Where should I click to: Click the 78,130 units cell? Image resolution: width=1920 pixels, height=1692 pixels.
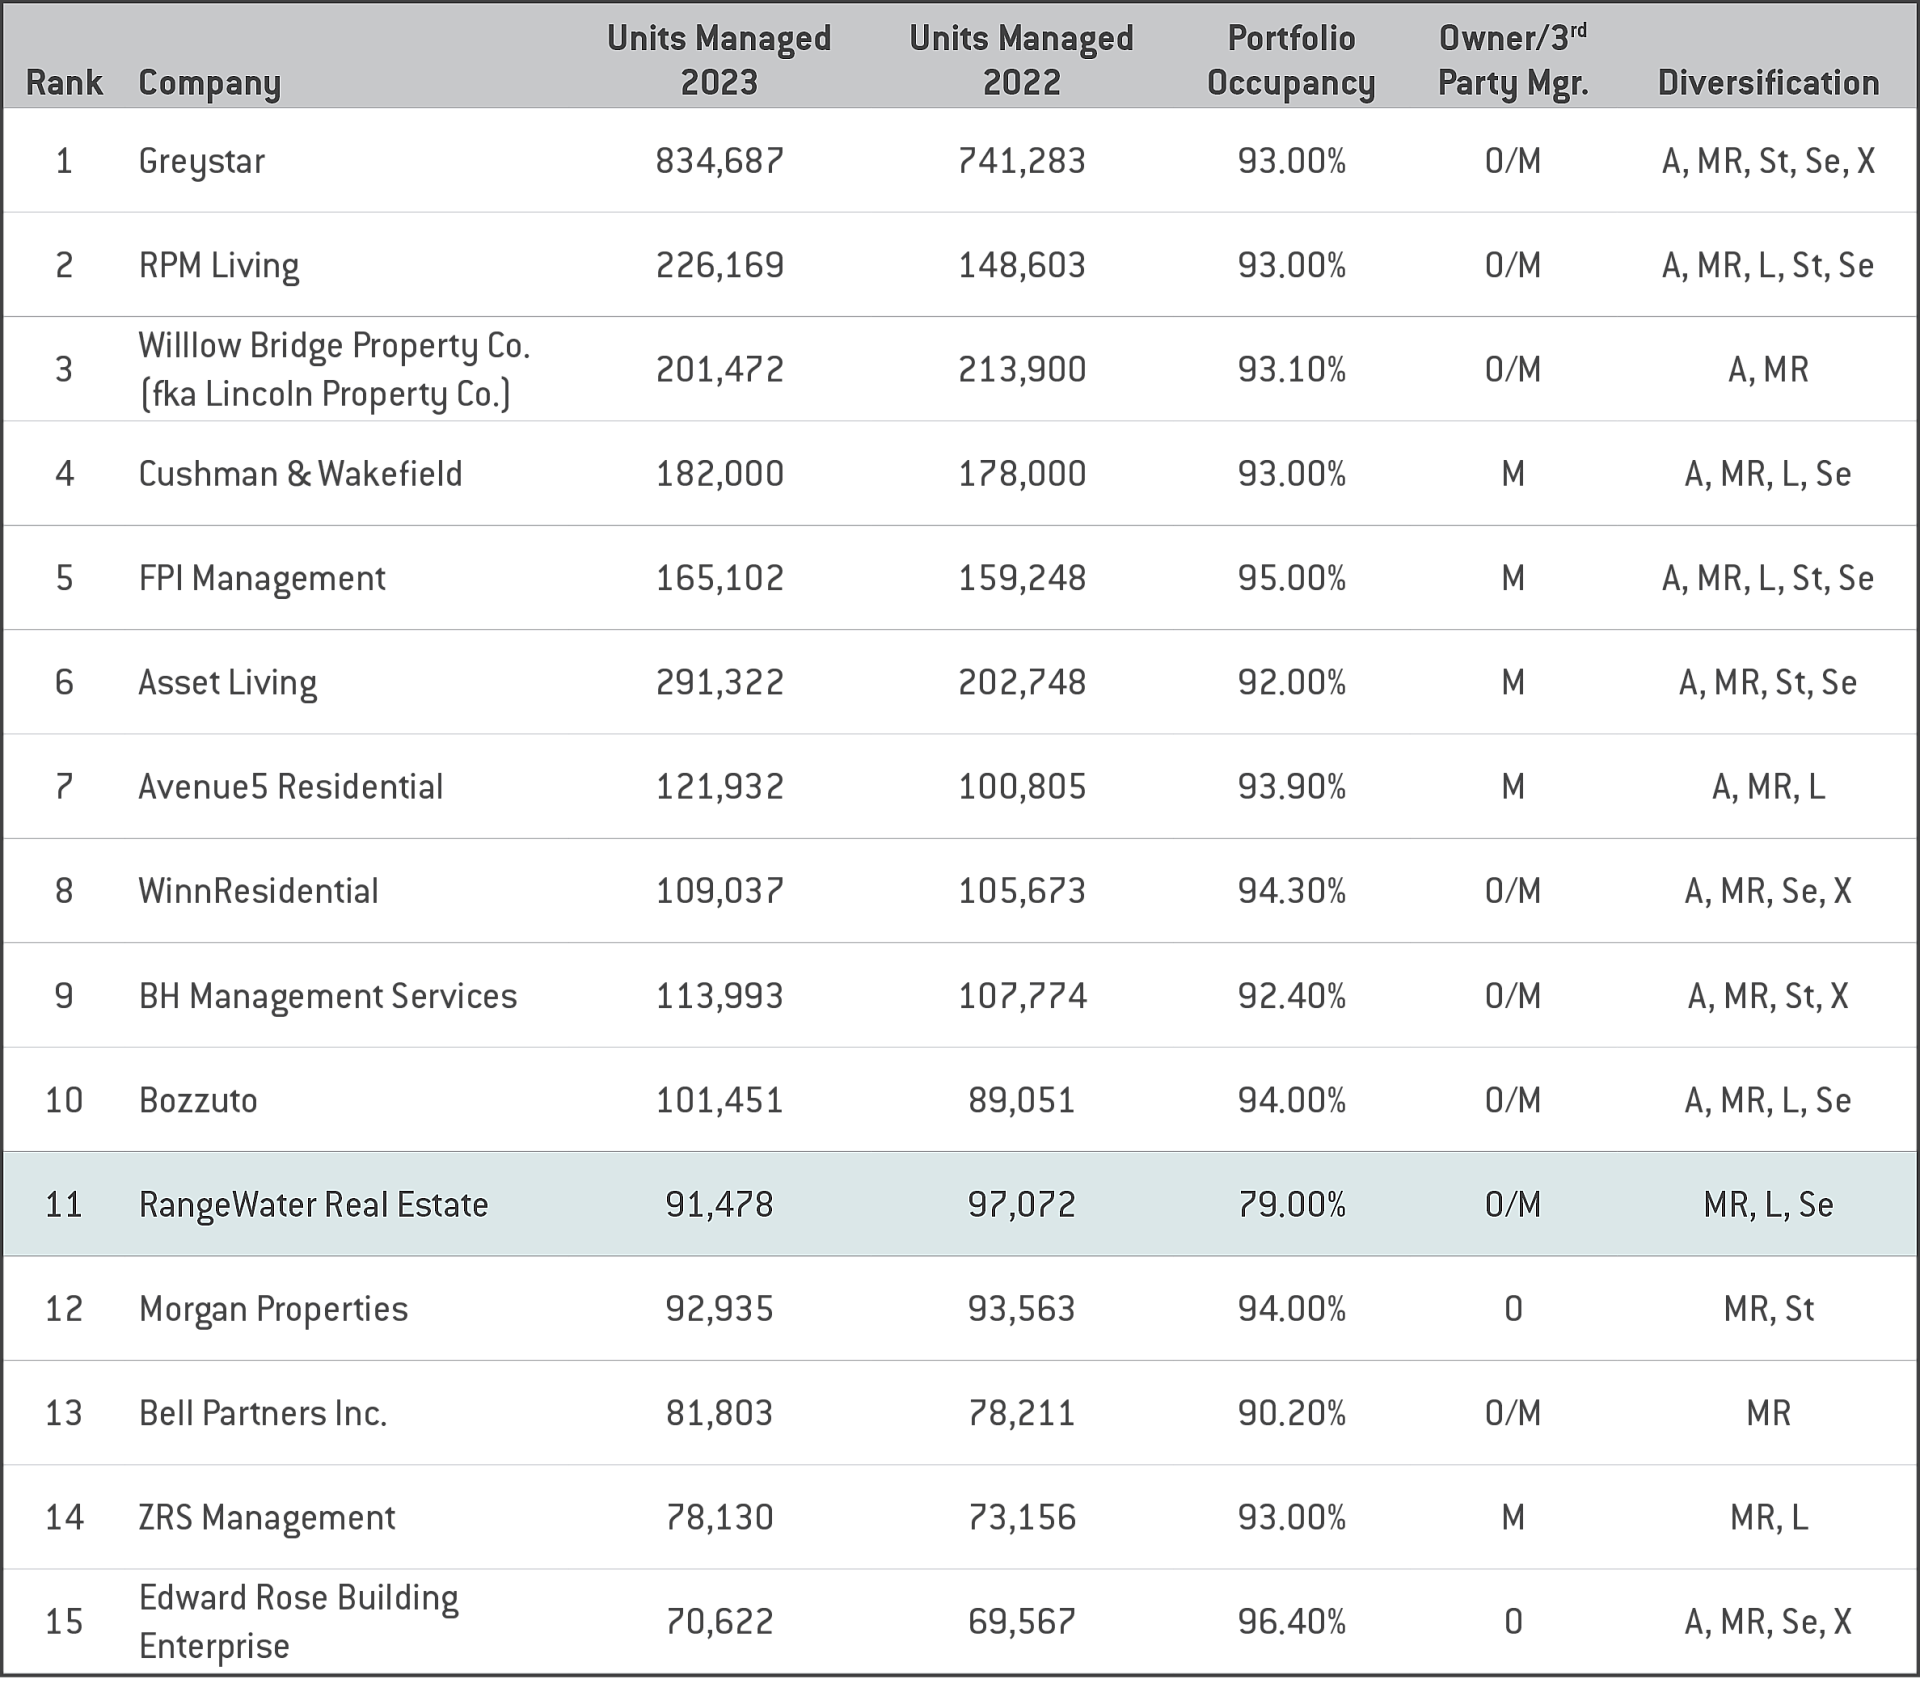[719, 1518]
